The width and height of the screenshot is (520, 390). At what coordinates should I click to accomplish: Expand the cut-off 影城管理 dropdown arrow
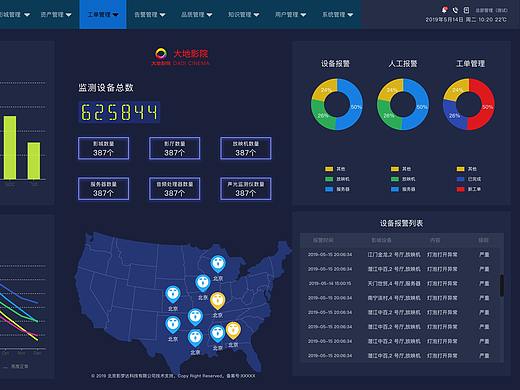pyautogui.click(x=27, y=15)
